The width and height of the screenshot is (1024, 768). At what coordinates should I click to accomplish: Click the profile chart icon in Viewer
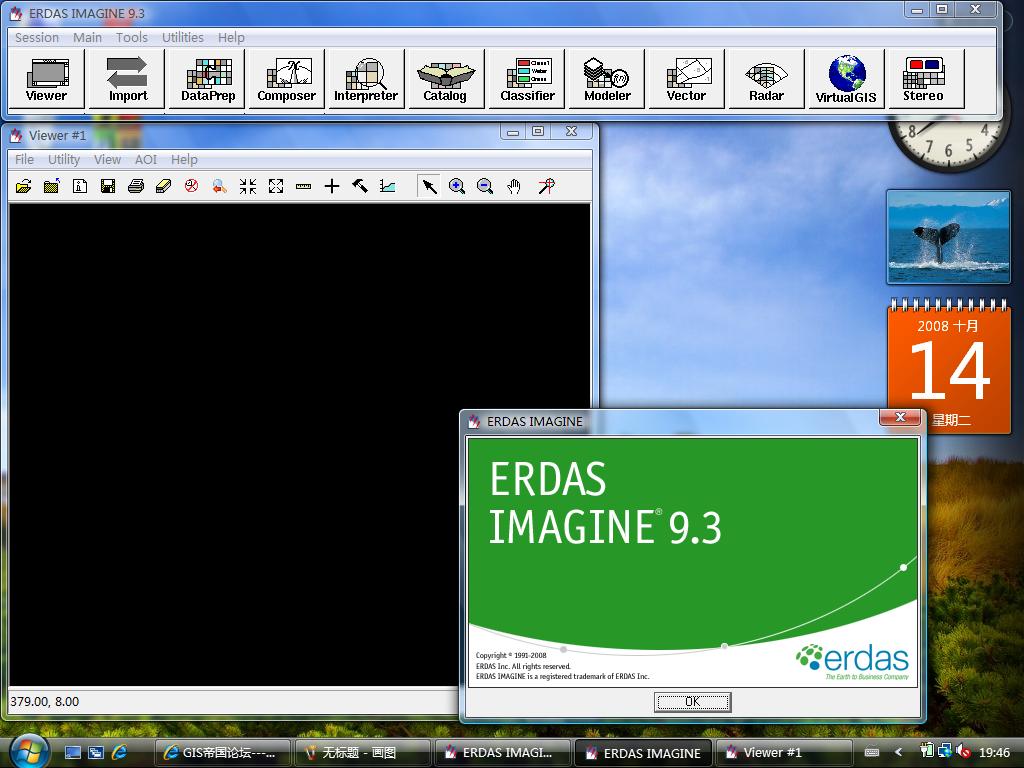[388, 187]
